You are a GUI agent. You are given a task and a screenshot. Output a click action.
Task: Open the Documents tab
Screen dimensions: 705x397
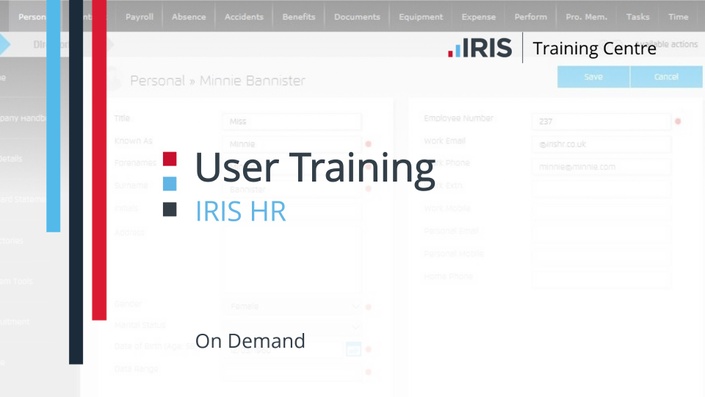point(357,17)
